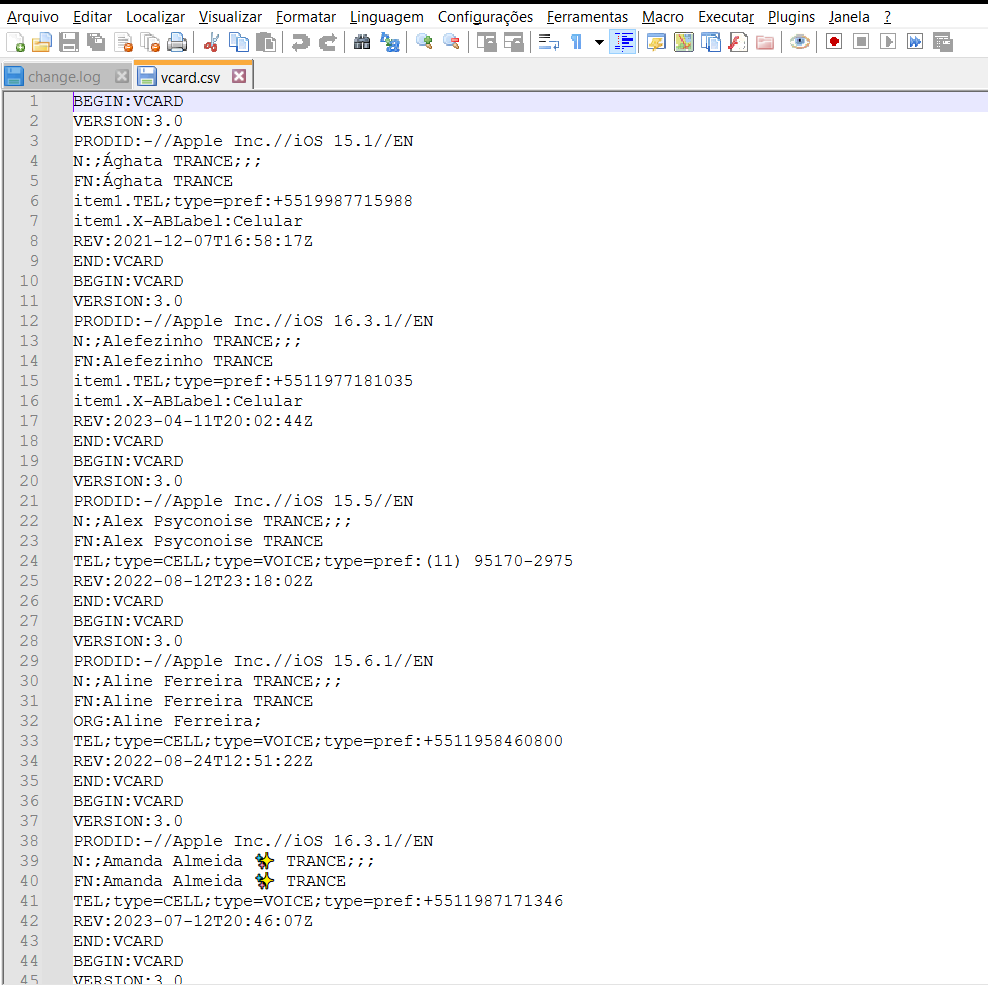Screen dimensions: 988x985
Task: Paste from the clipboard
Action: click(263, 41)
